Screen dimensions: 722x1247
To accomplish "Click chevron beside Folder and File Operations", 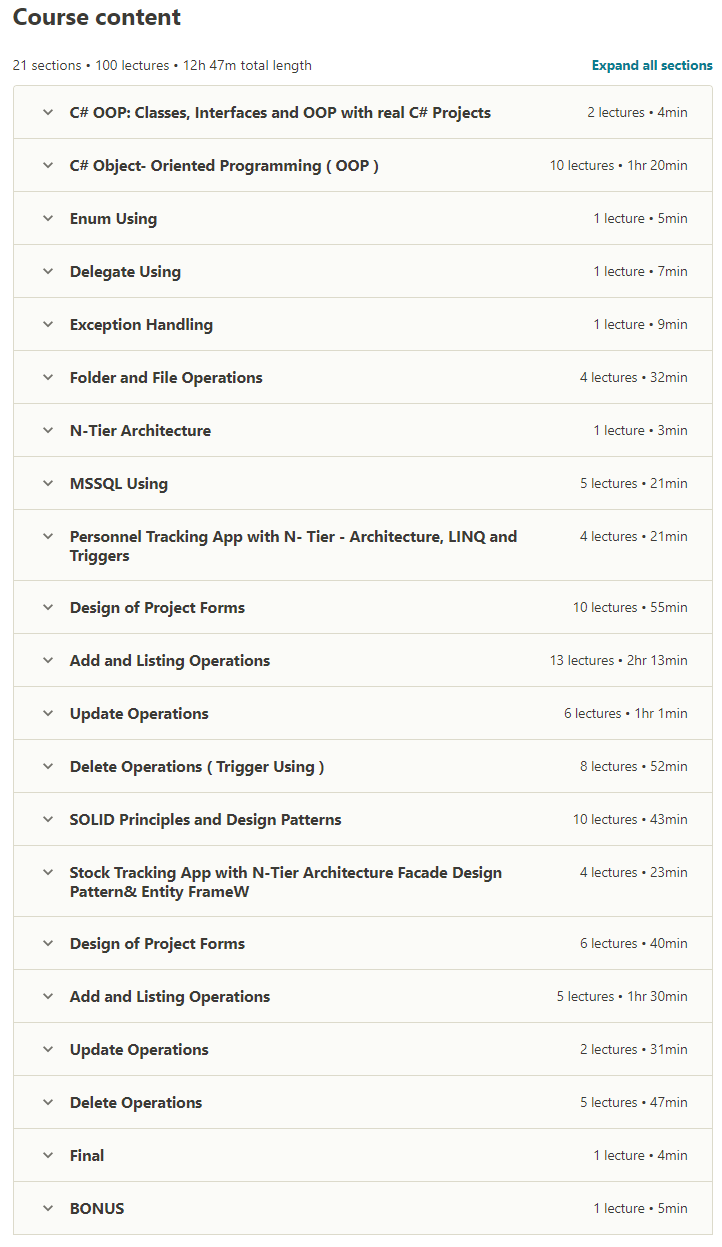I will click(47, 377).
